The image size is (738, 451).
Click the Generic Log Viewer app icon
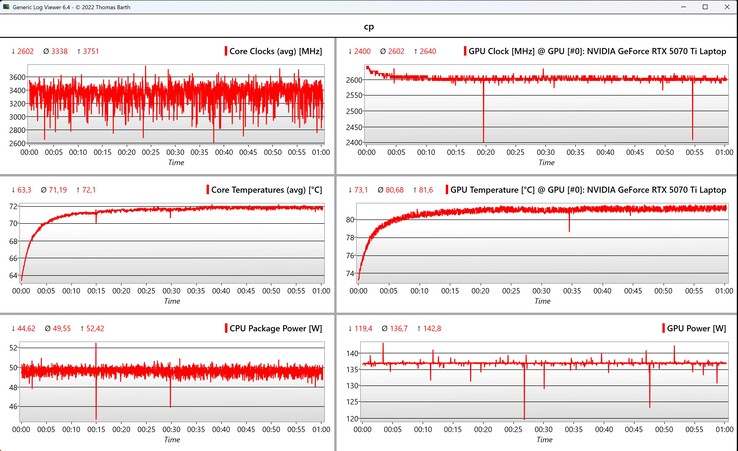point(7,7)
